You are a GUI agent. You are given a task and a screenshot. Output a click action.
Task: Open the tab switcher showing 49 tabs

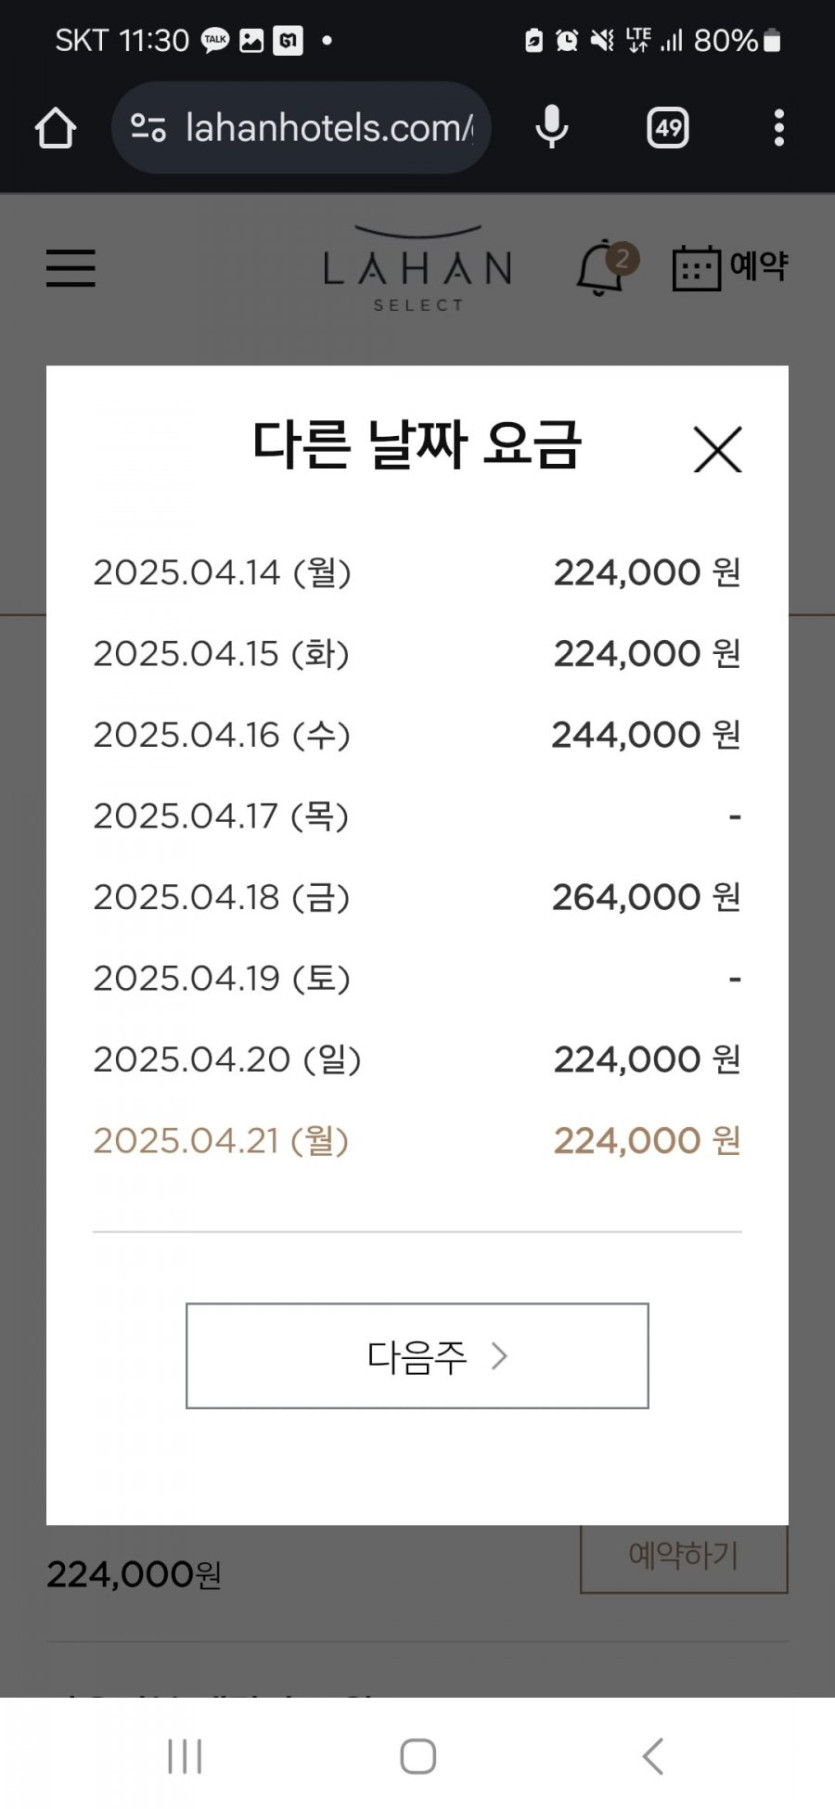point(667,128)
